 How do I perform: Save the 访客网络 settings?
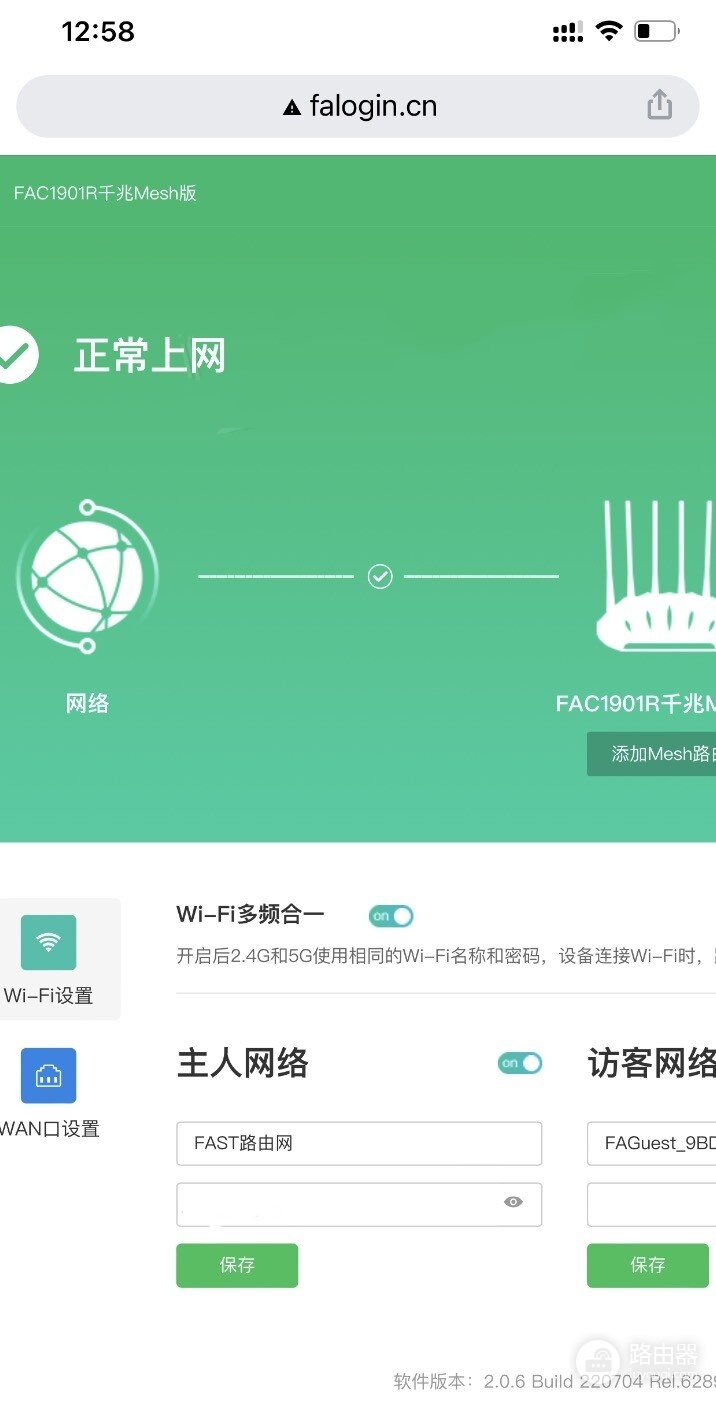click(x=648, y=1265)
